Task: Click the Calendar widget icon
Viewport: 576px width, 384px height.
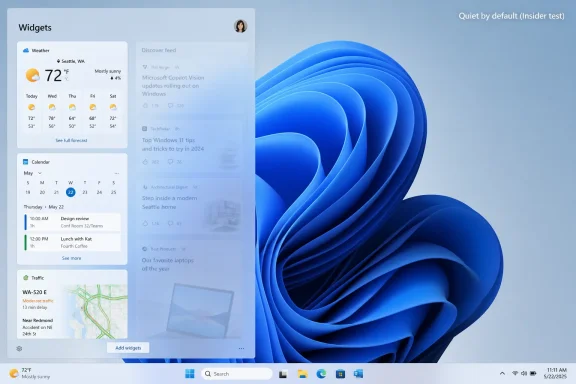Action: coord(26,162)
